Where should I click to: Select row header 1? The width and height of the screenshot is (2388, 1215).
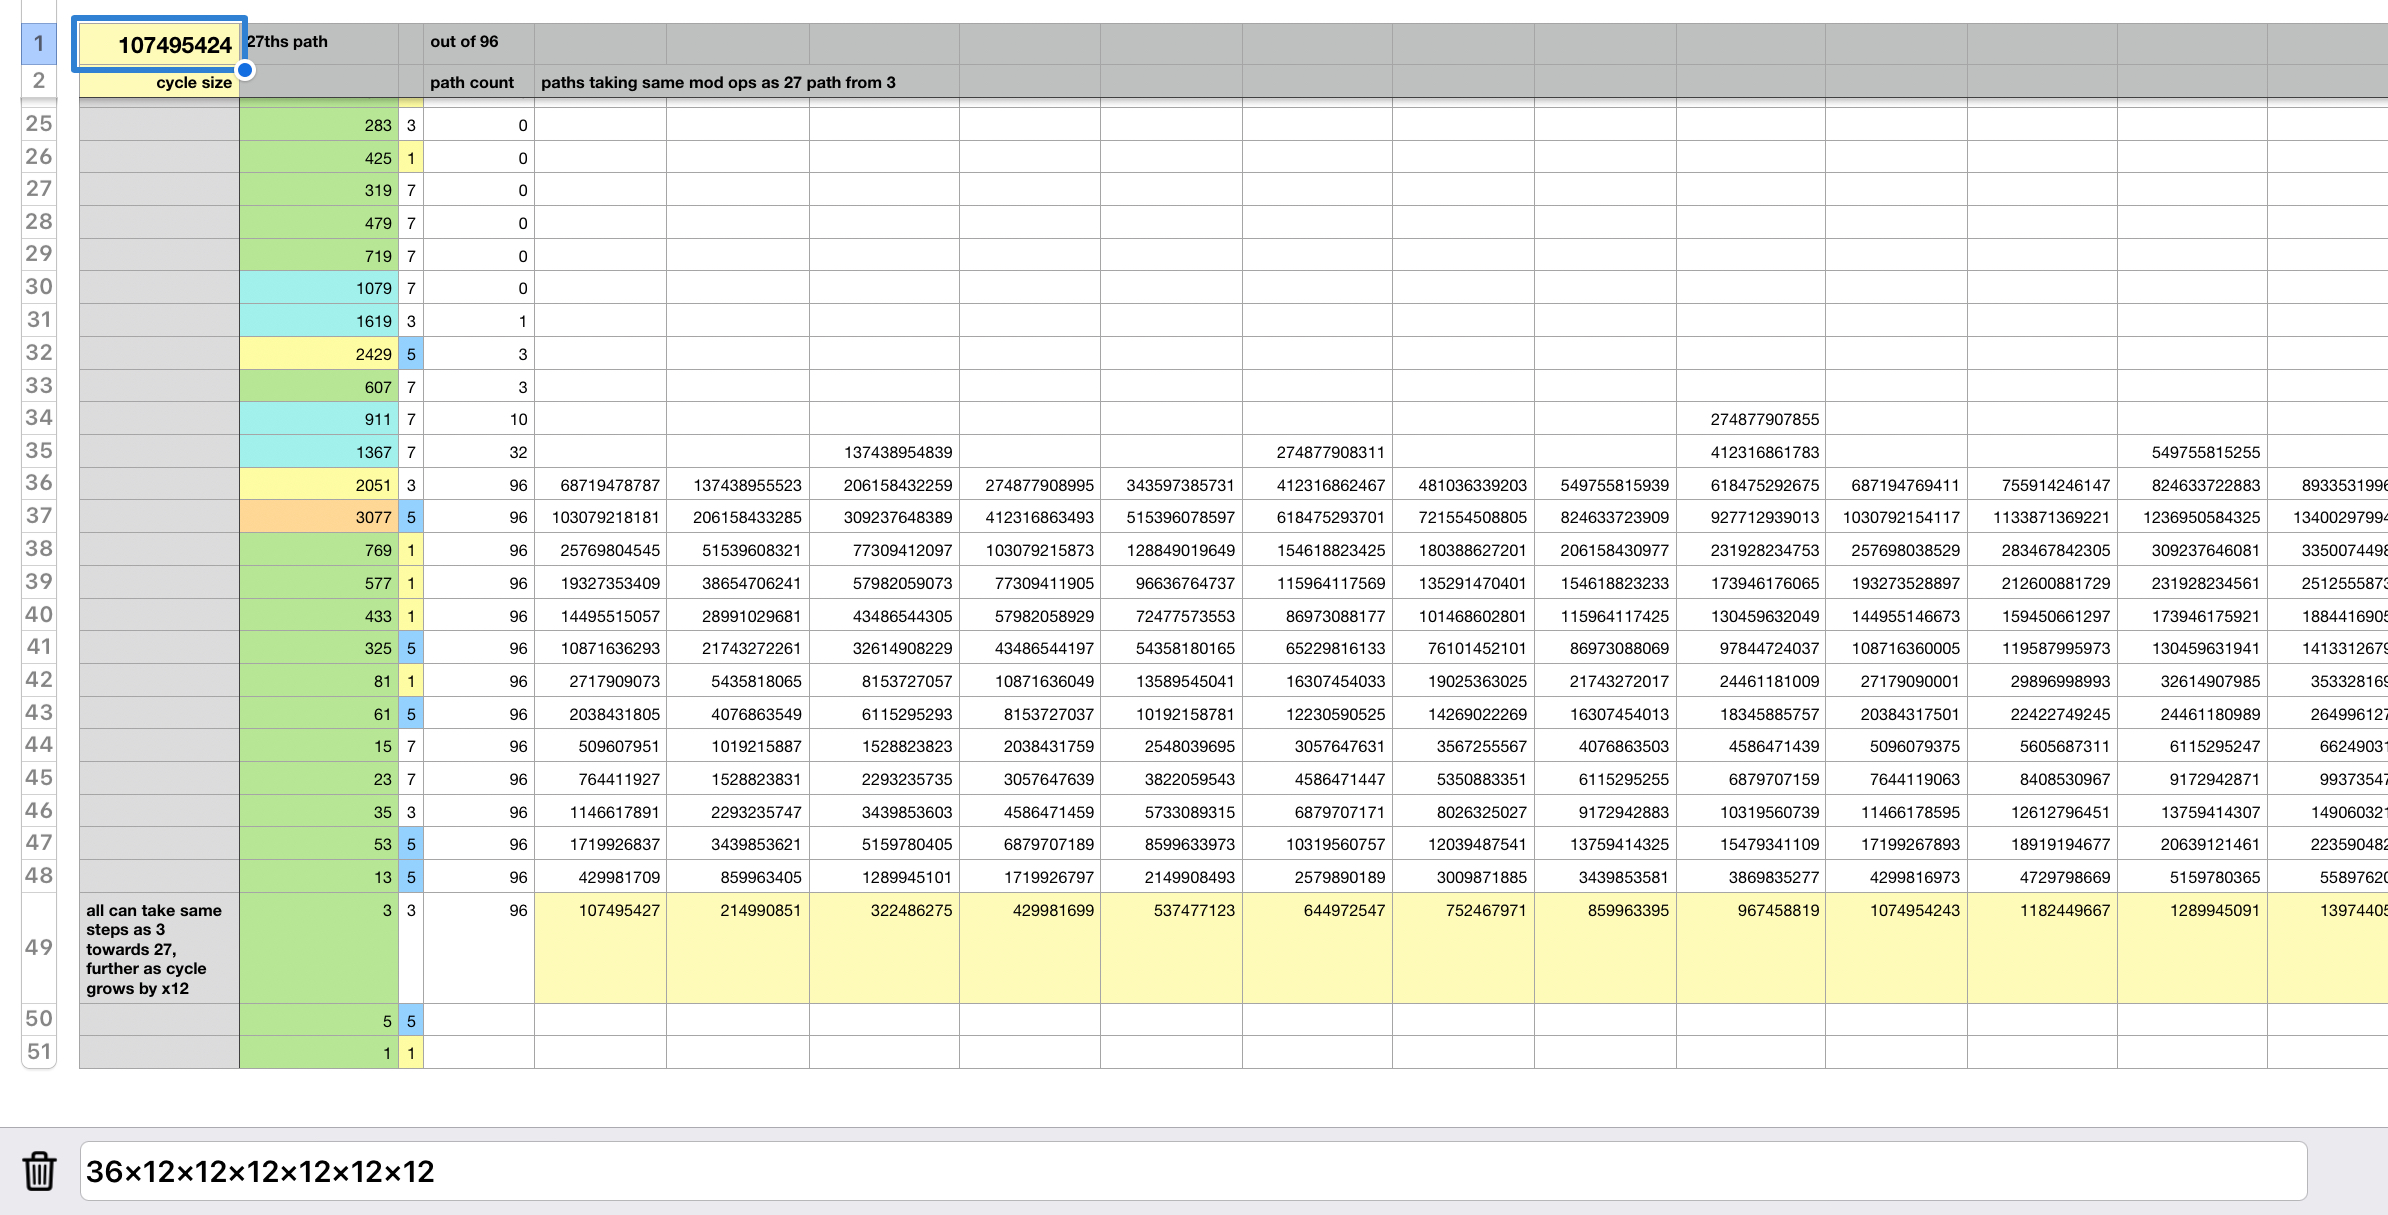[39, 44]
